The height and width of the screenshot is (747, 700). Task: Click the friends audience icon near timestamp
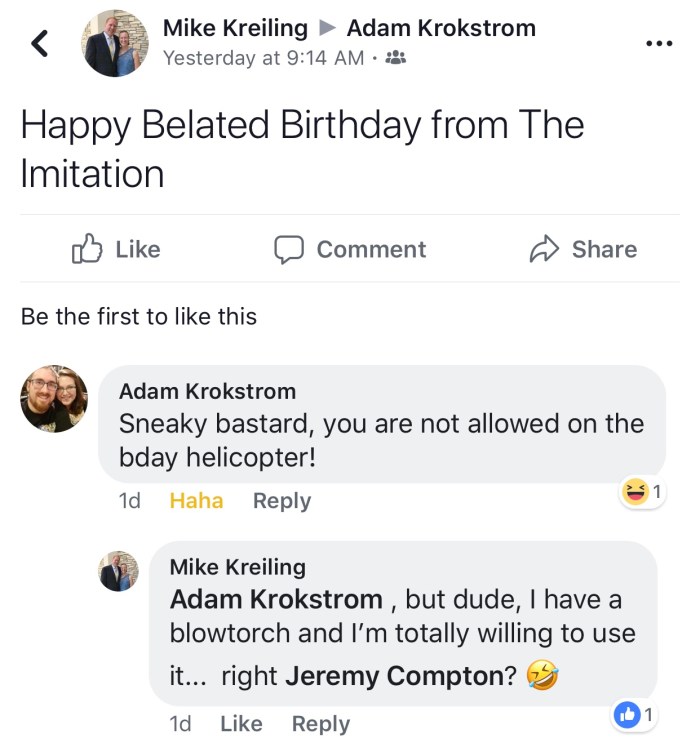point(396,58)
